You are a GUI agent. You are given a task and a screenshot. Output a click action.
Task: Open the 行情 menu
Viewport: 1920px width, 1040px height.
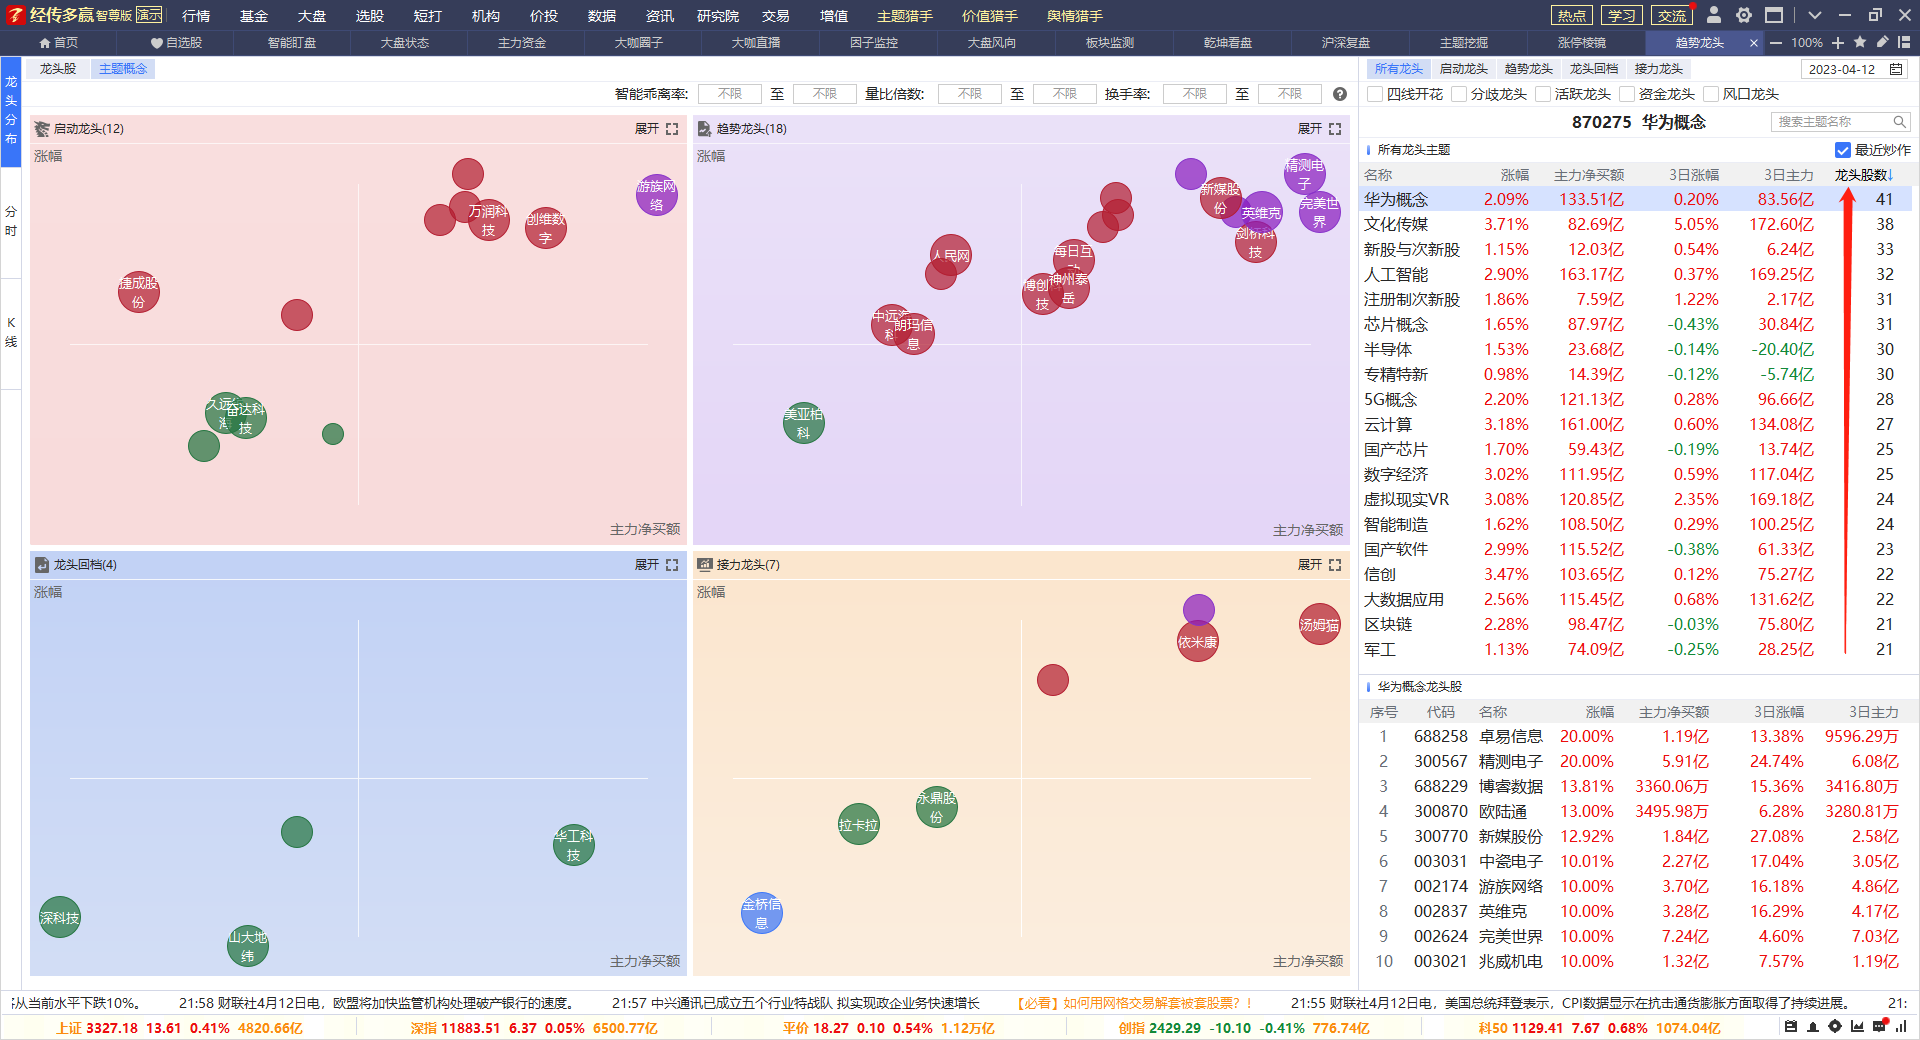point(196,16)
